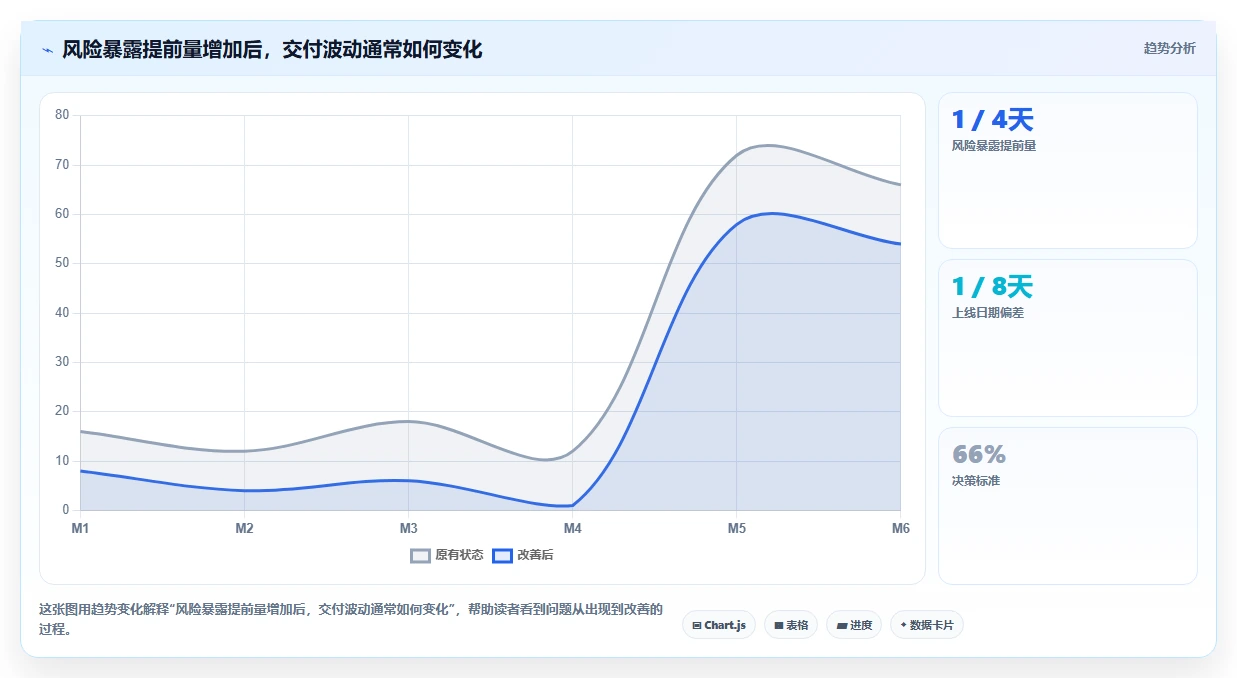Screen dimensions: 1237x678
Task: Click the 进度 tag icon
Action: click(x=842, y=625)
